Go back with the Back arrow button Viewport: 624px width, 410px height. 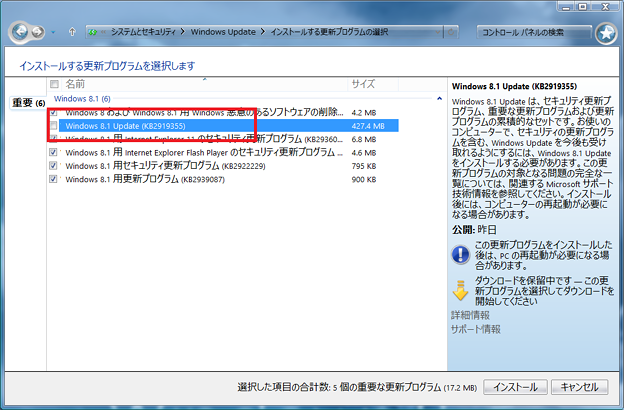coord(20,31)
